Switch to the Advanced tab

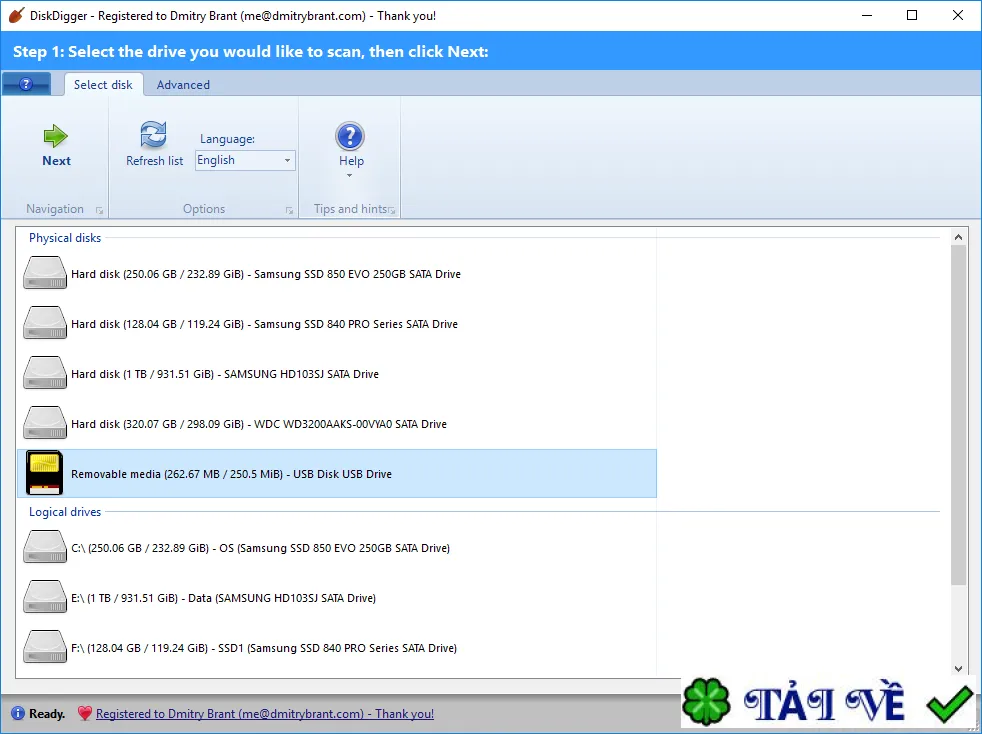click(183, 85)
